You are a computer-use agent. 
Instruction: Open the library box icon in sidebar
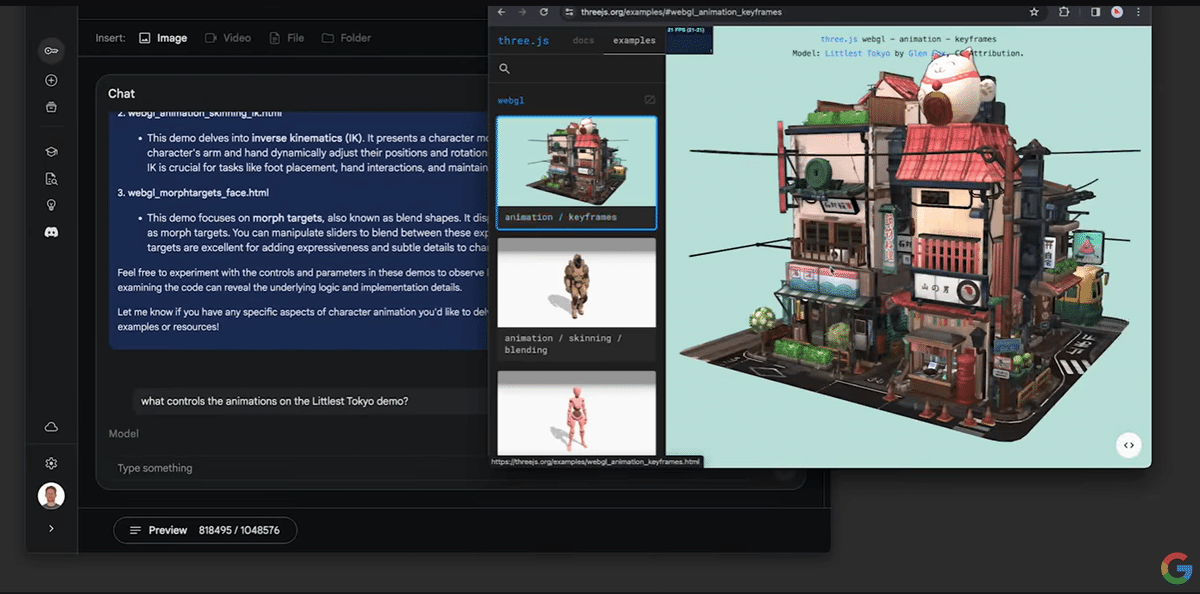point(51,107)
